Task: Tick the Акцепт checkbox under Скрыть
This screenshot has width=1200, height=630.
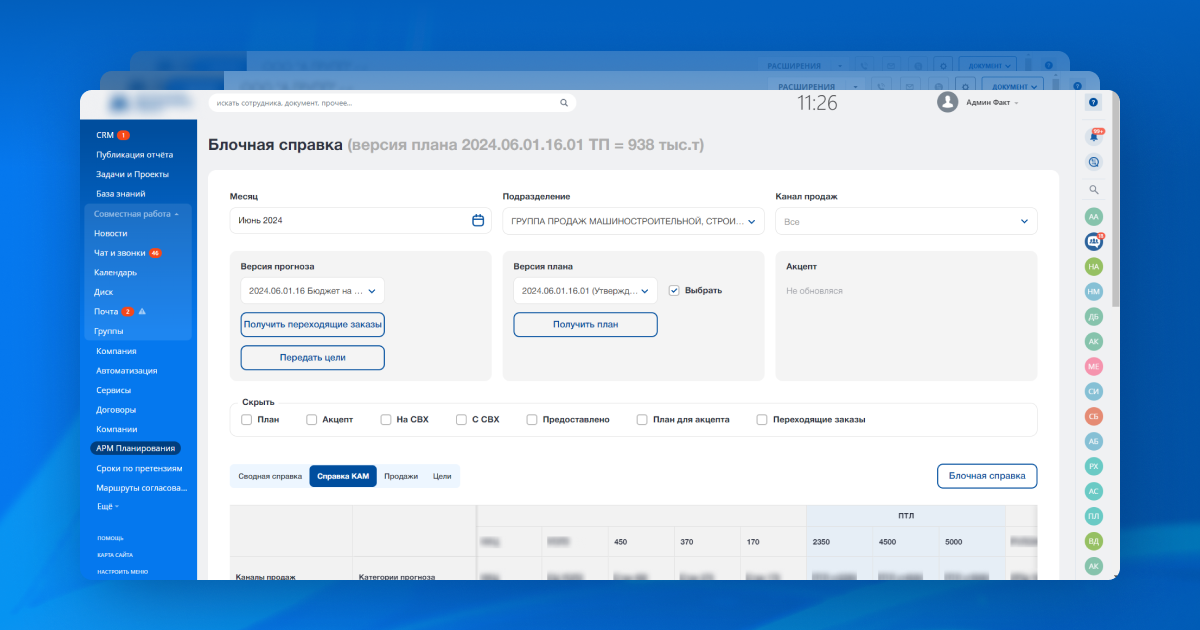Action: point(311,420)
